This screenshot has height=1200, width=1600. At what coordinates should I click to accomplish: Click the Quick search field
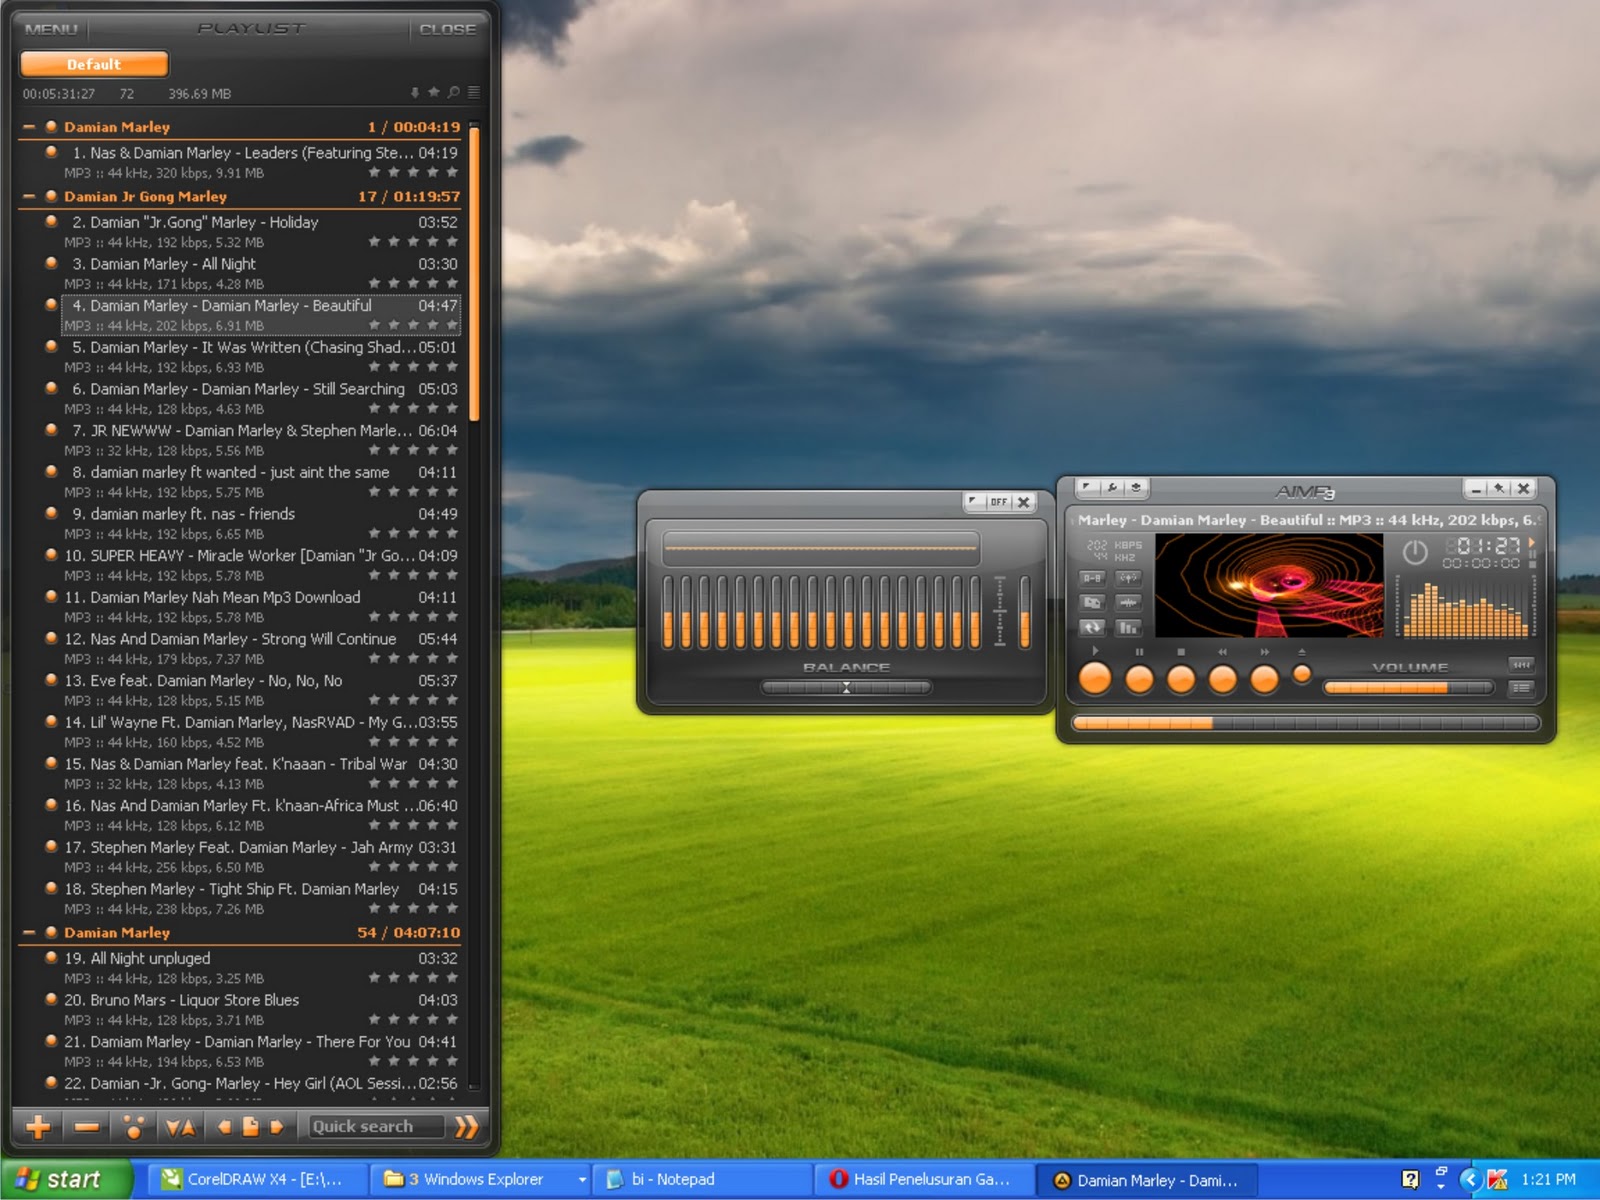pyautogui.click(x=375, y=1127)
